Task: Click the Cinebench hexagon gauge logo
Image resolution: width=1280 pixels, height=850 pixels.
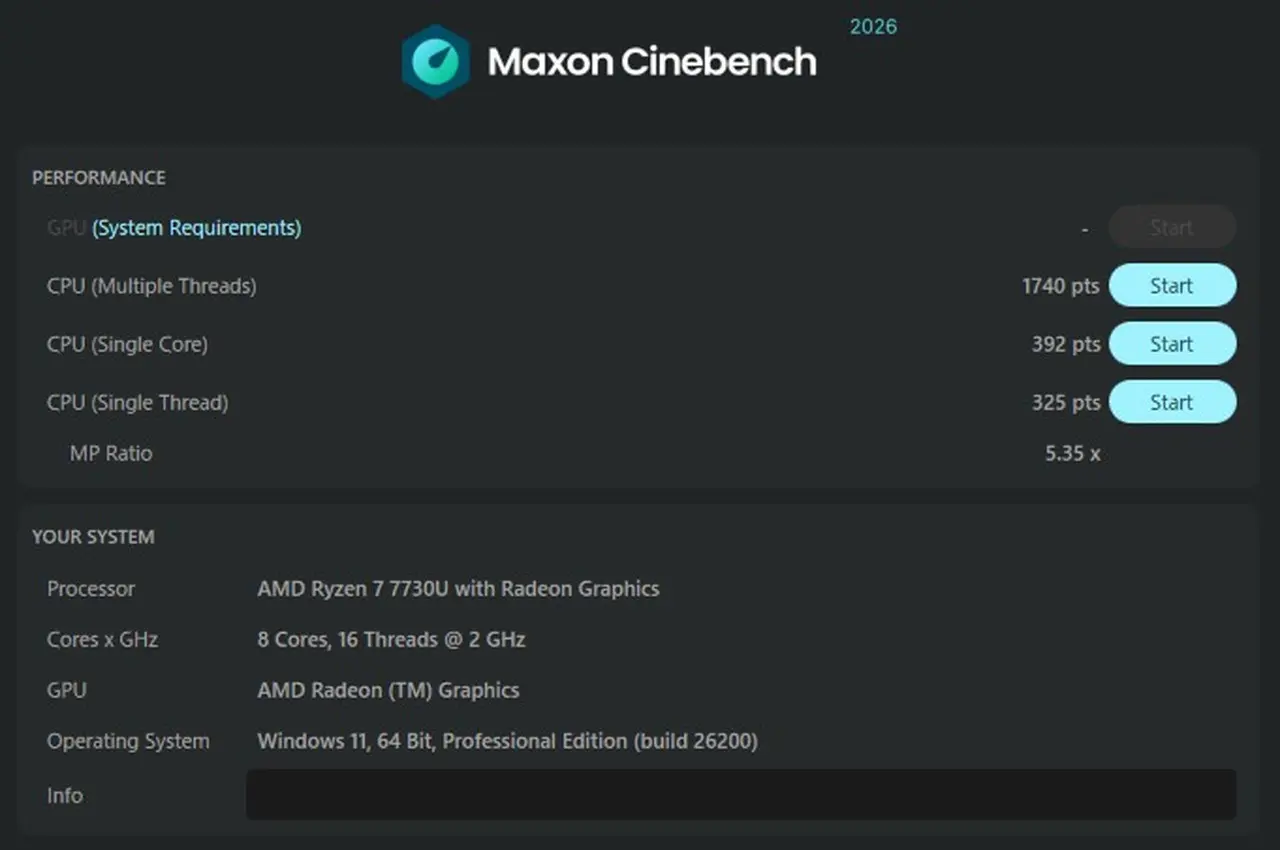Action: tap(435, 62)
